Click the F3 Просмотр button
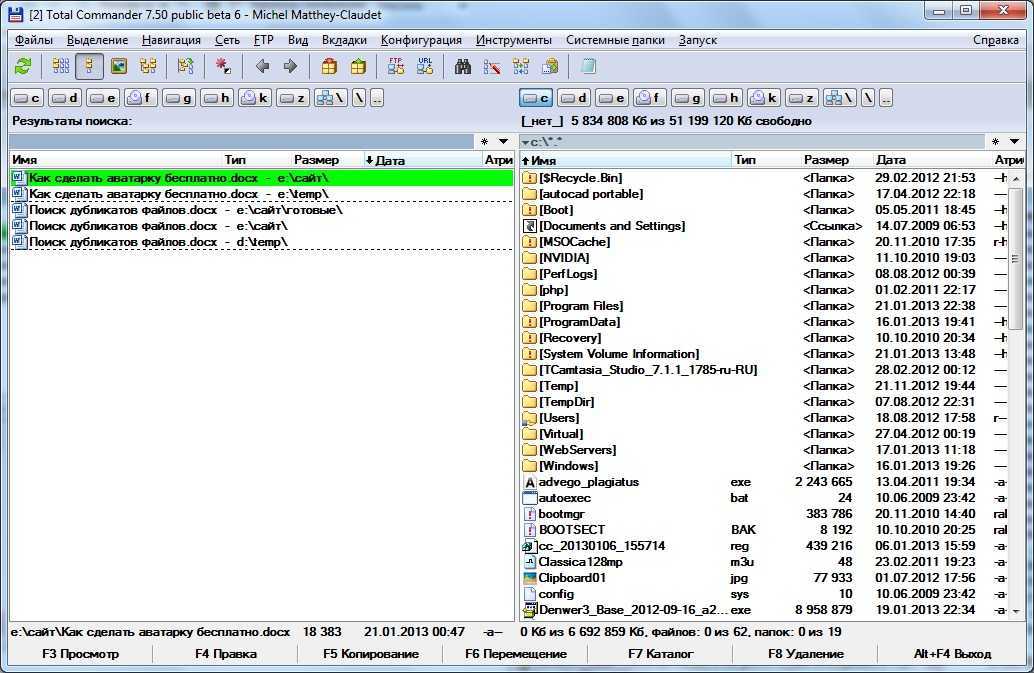The height and width of the screenshot is (673, 1034). [x=80, y=654]
